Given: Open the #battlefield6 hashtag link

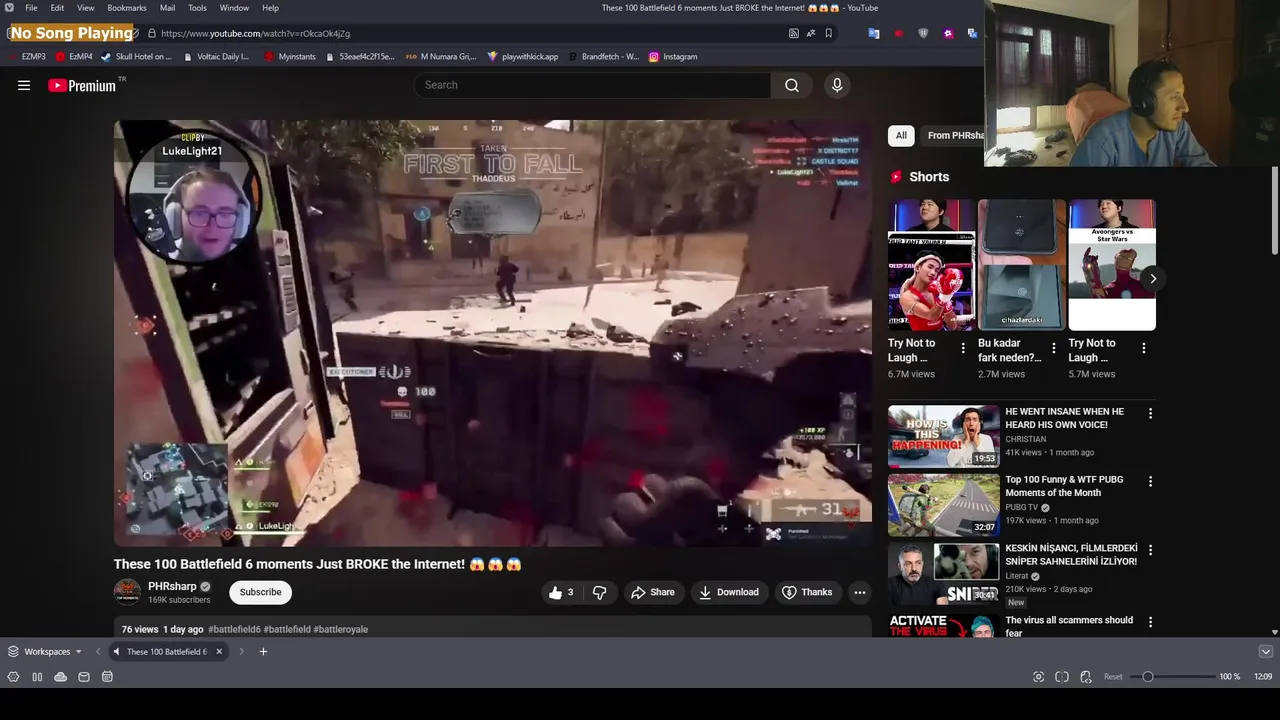Looking at the screenshot, I should click(234, 629).
